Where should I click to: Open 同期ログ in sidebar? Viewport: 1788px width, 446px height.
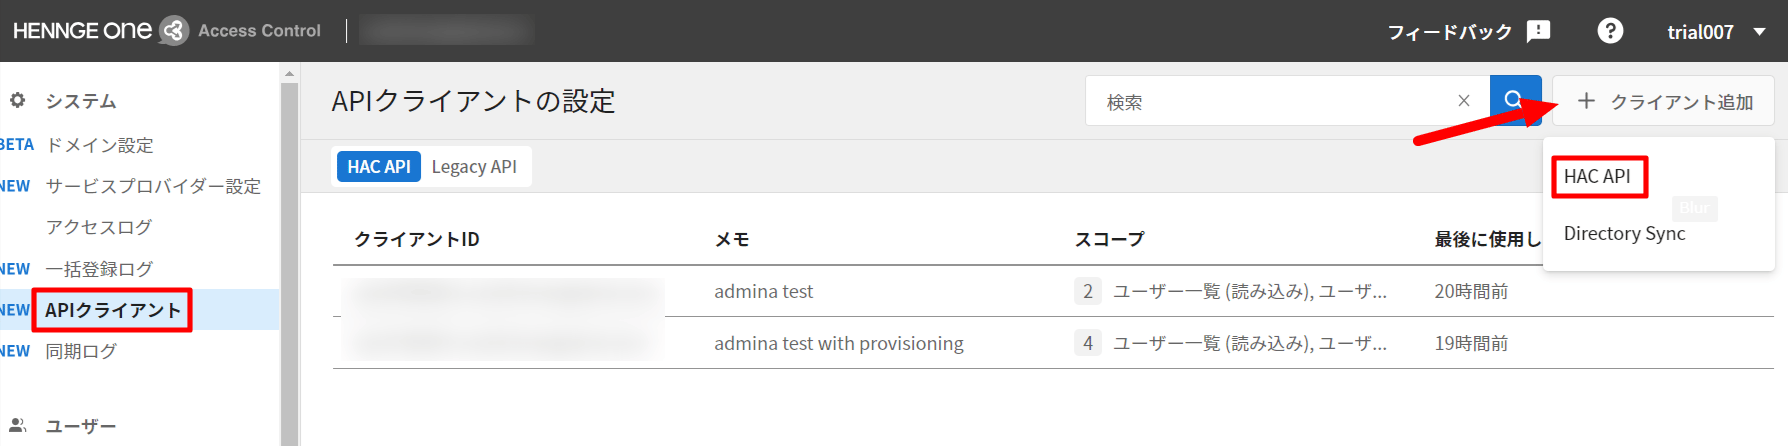(x=81, y=351)
